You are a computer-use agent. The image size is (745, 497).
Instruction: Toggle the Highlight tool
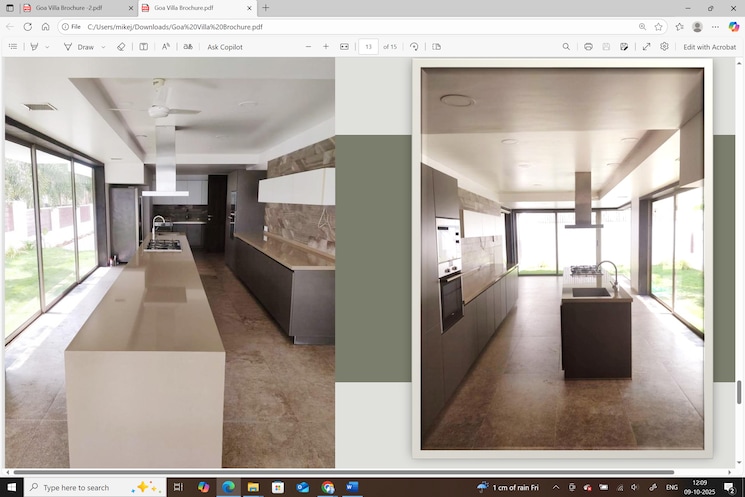[x=33, y=47]
